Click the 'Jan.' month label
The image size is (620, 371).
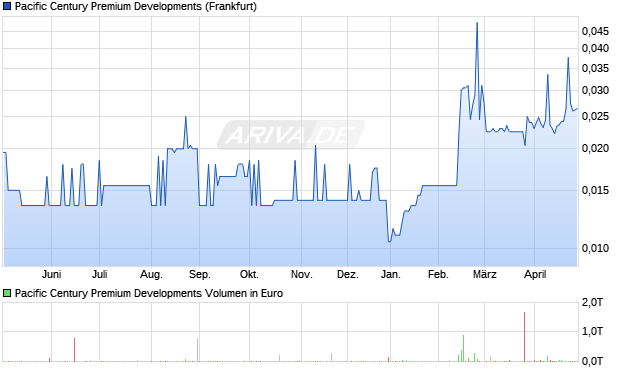click(x=391, y=274)
